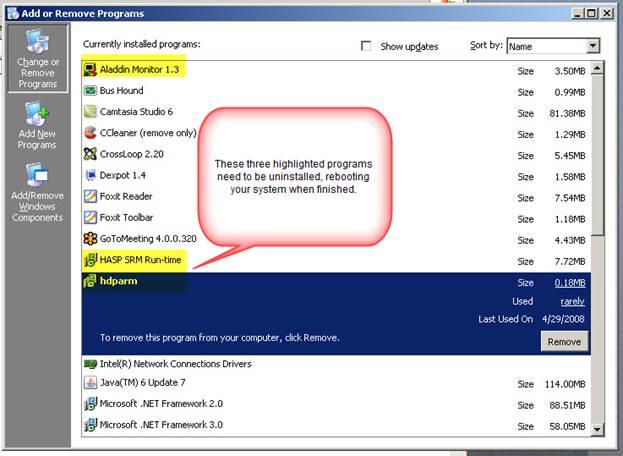Click the HASP SRM Run-time icon
Image resolution: width=623 pixels, height=456 pixels.
point(90,260)
